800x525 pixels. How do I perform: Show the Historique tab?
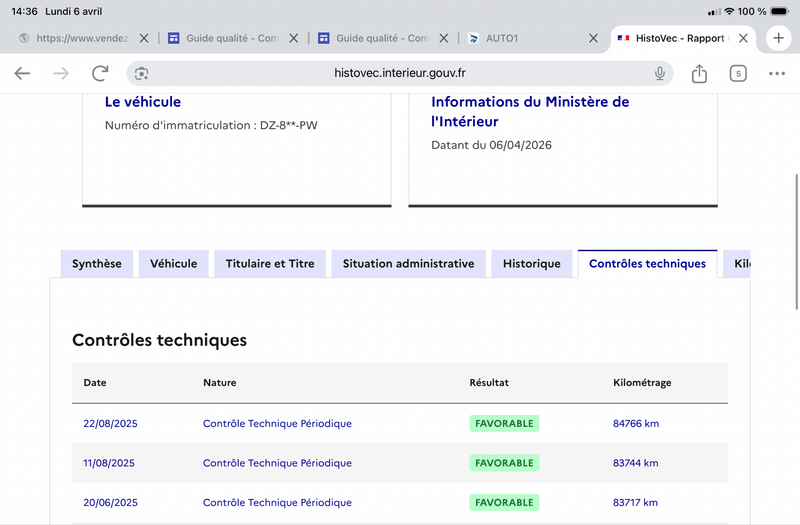tap(531, 264)
